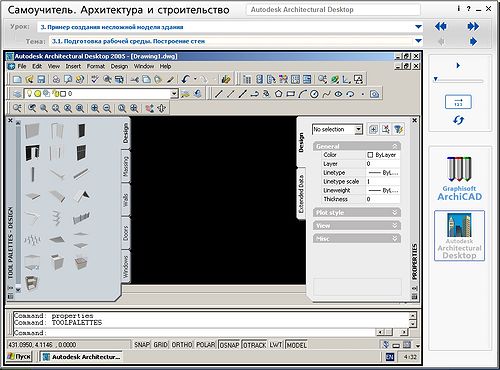The height and width of the screenshot is (370, 500).
Task: Go to previous lesson double arrow
Action: [441, 26]
